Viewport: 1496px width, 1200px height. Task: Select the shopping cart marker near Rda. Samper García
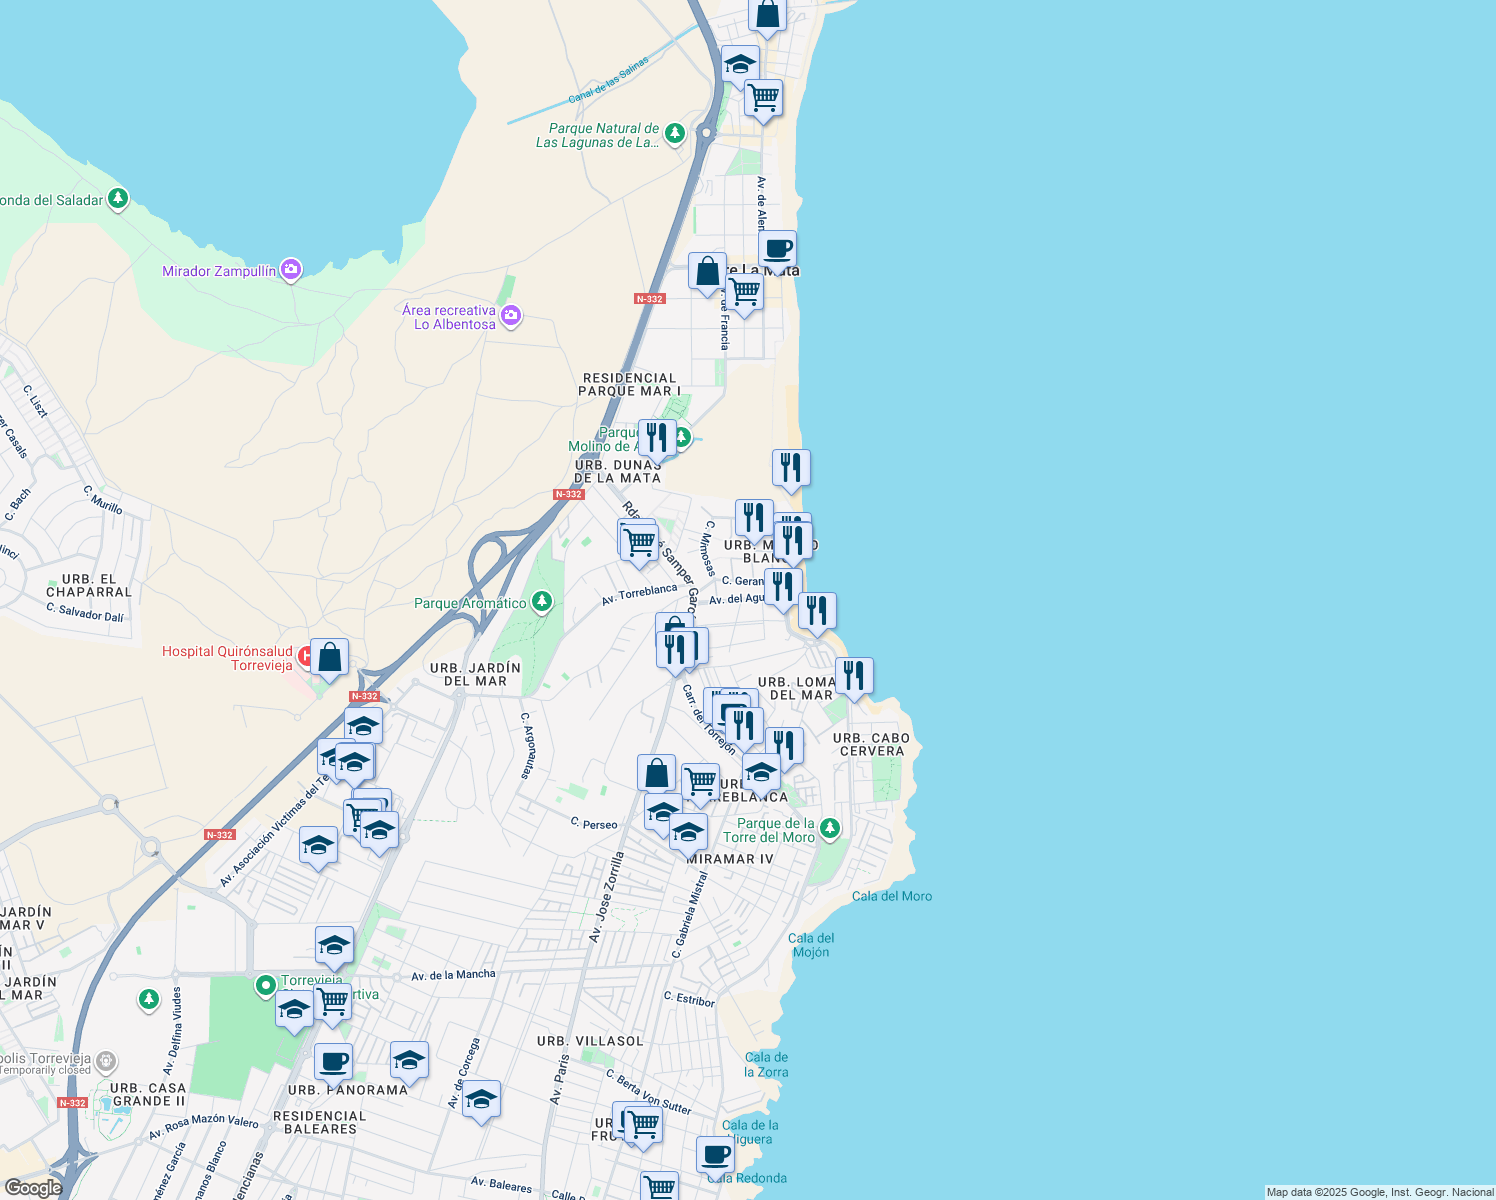[x=638, y=543]
